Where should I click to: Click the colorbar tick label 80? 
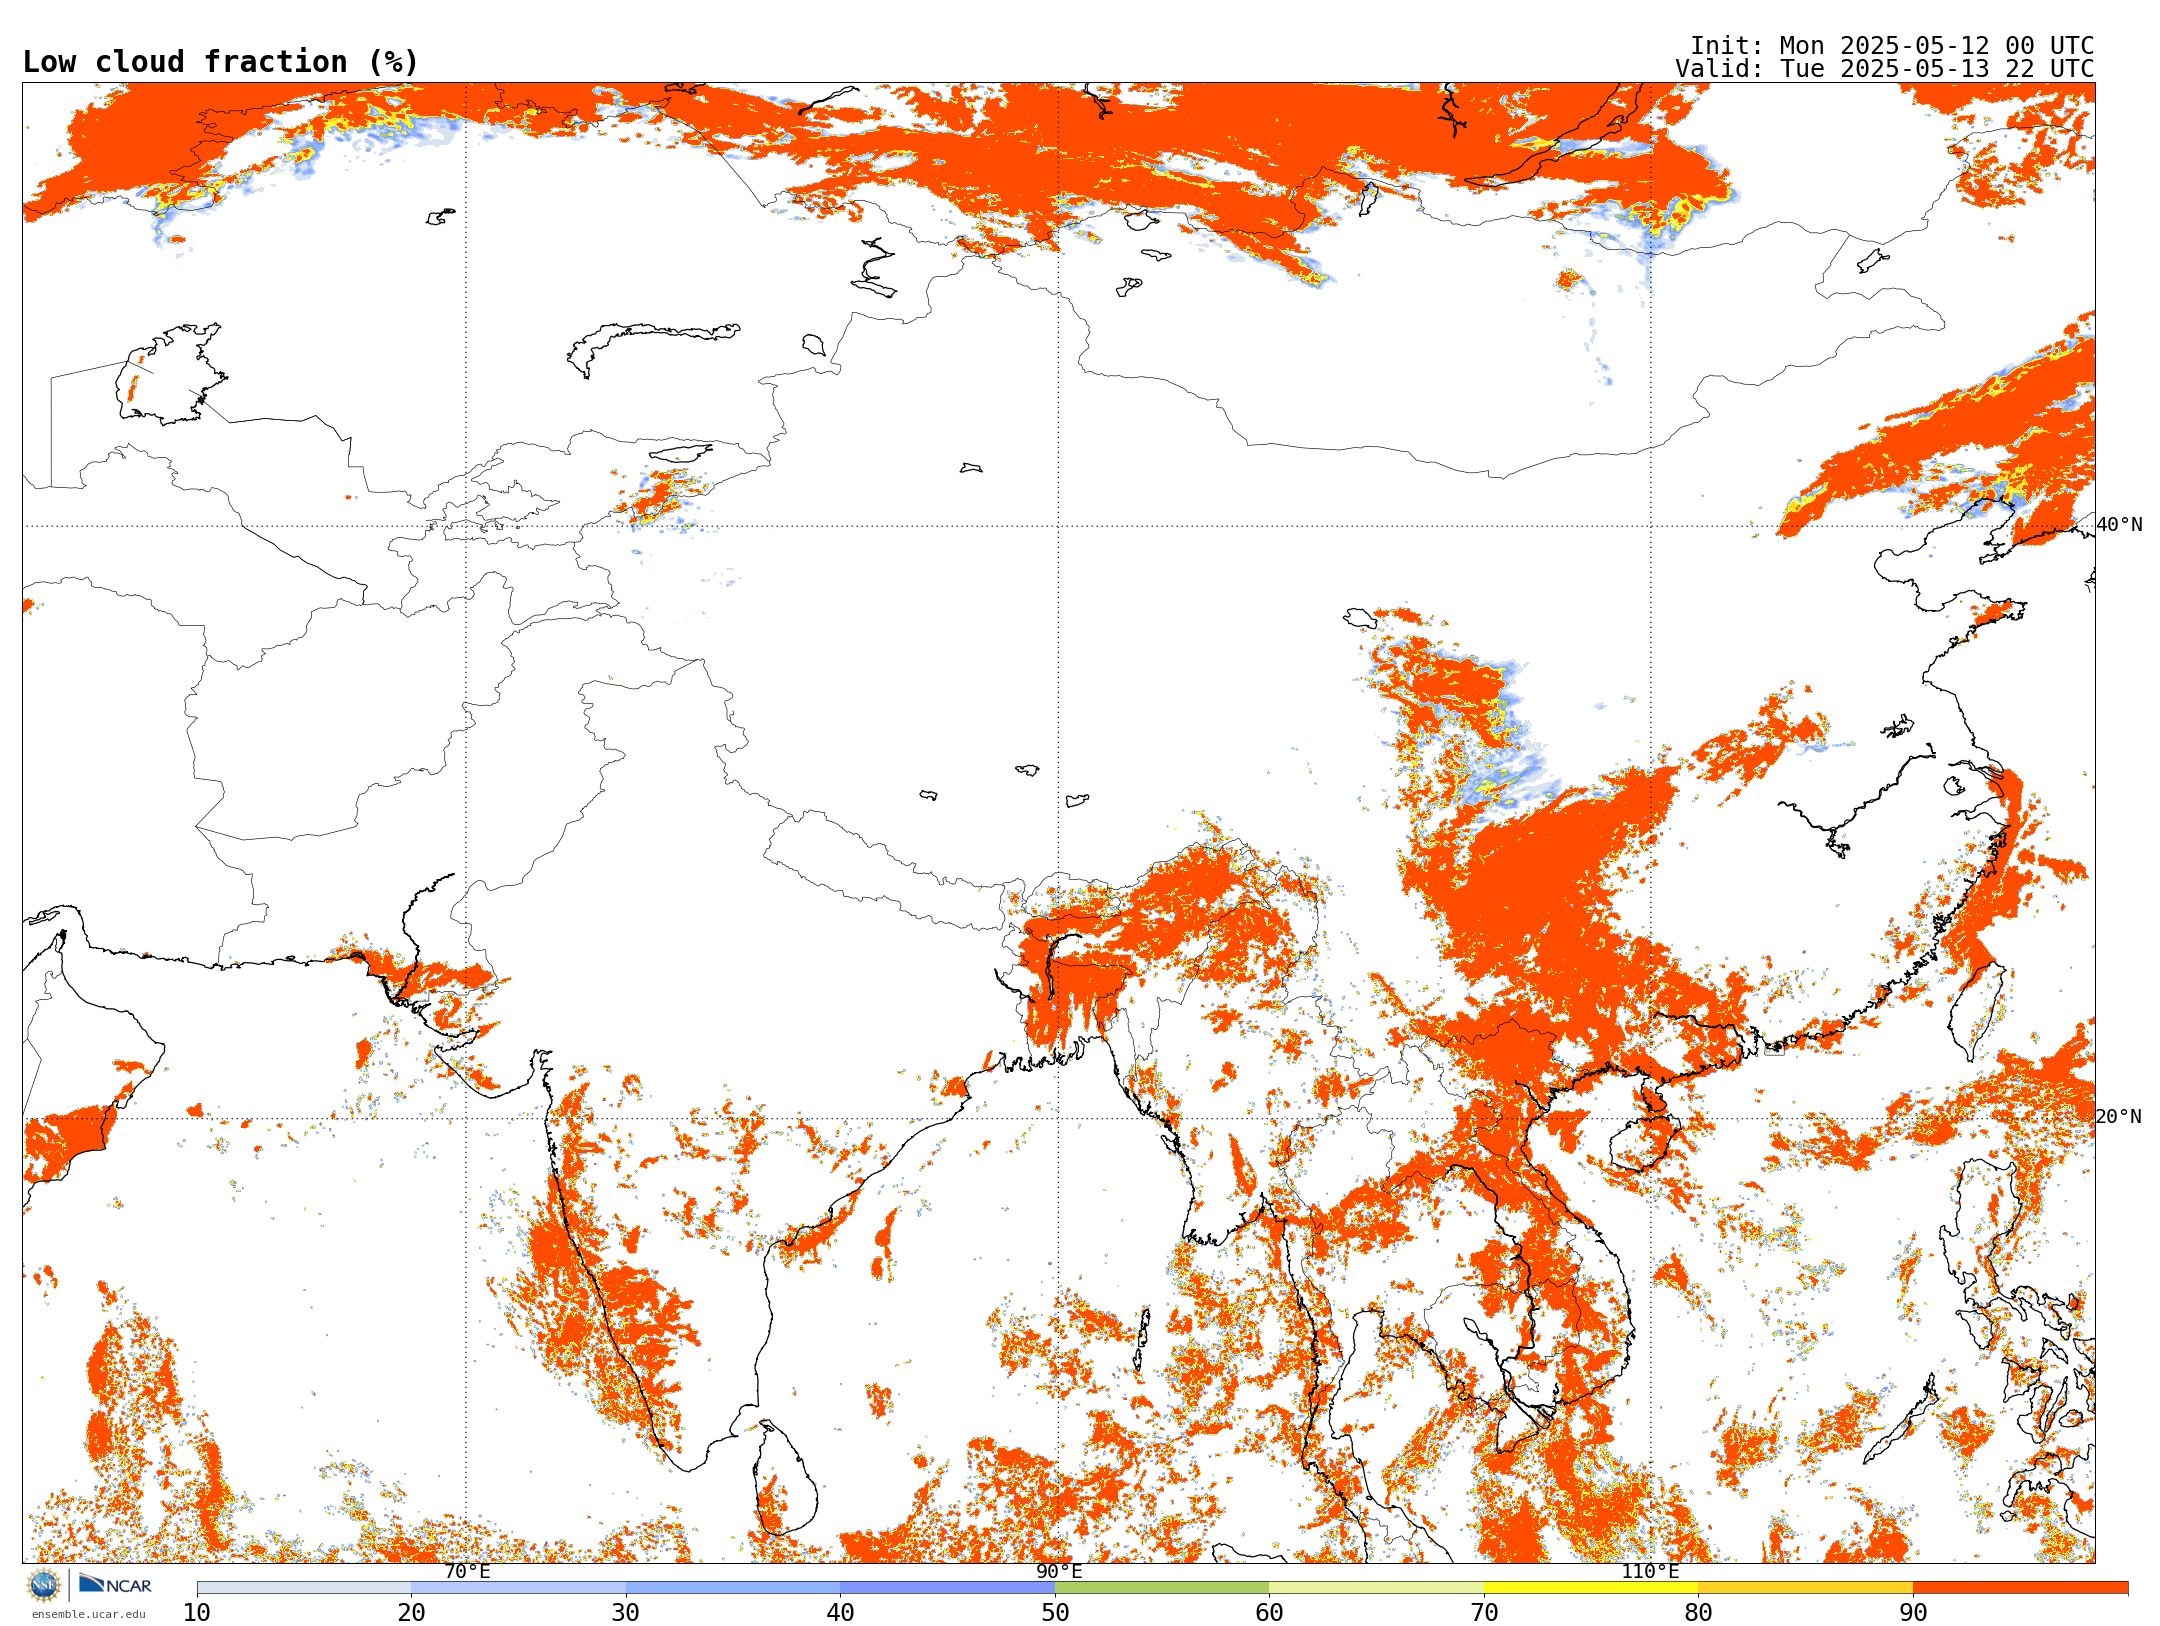click(1698, 1613)
